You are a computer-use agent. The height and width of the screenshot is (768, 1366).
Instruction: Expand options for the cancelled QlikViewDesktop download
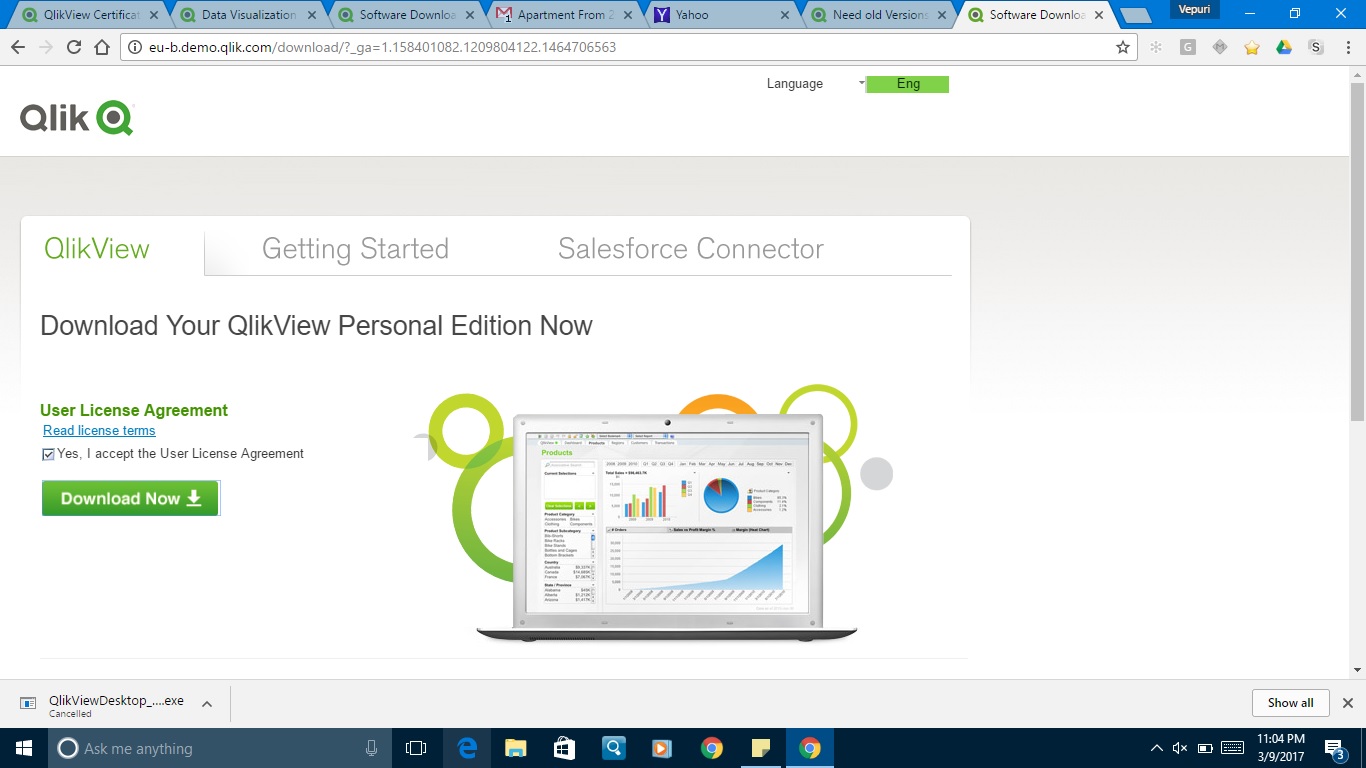(x=207, y=703)
